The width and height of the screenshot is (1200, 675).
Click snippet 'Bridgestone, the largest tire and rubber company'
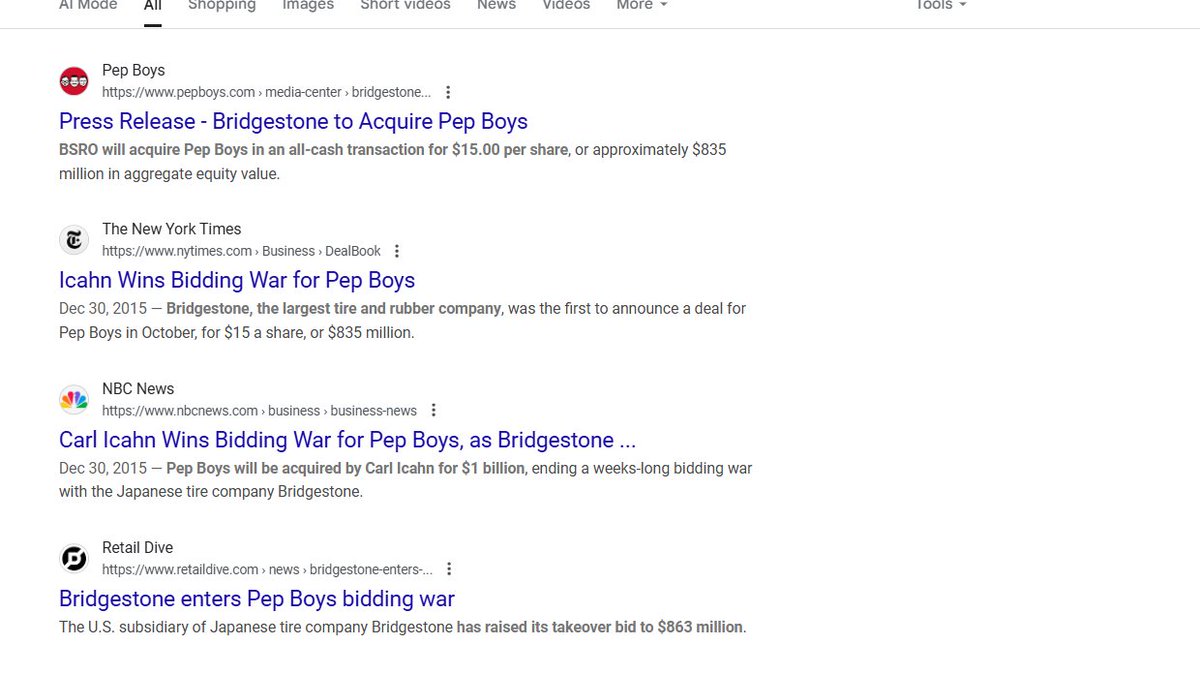(334, 309)
